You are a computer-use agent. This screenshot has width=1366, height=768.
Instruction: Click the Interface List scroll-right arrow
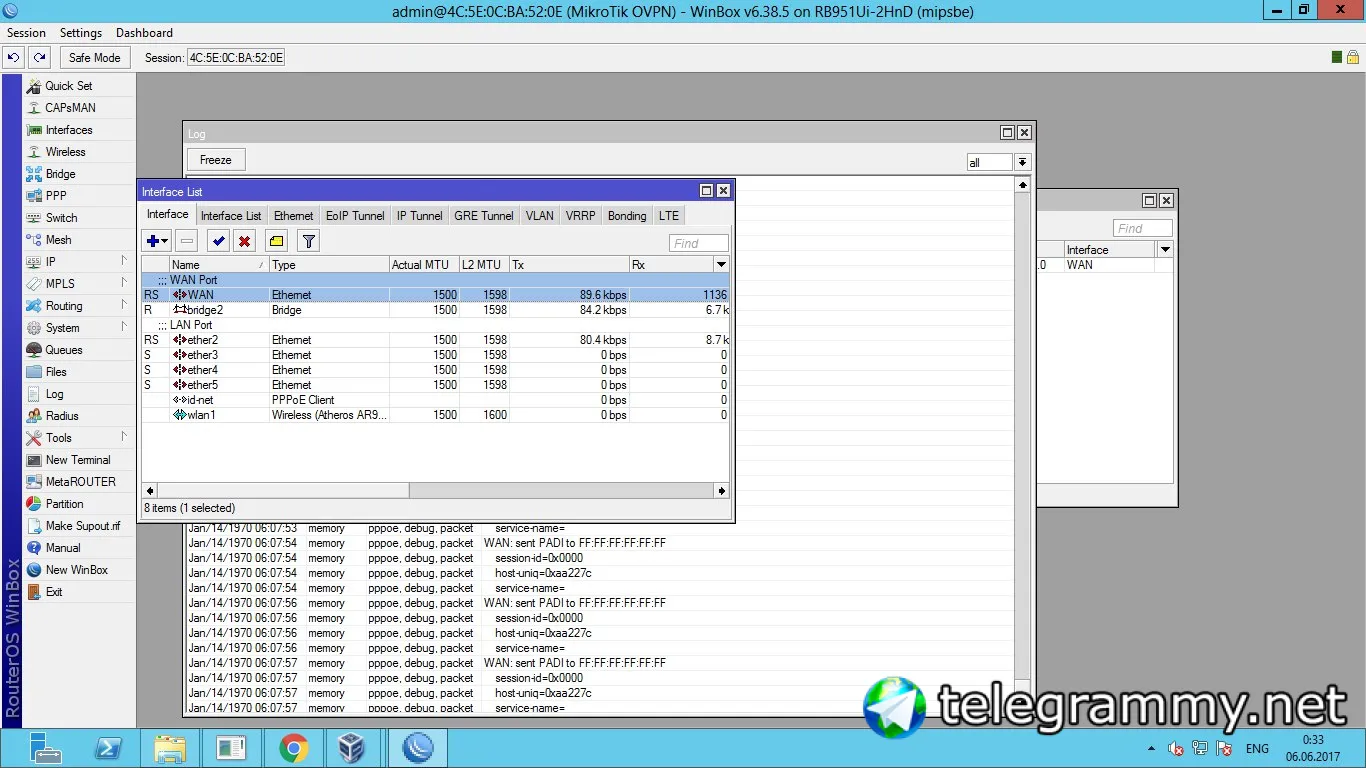click(x=722, y=491)
